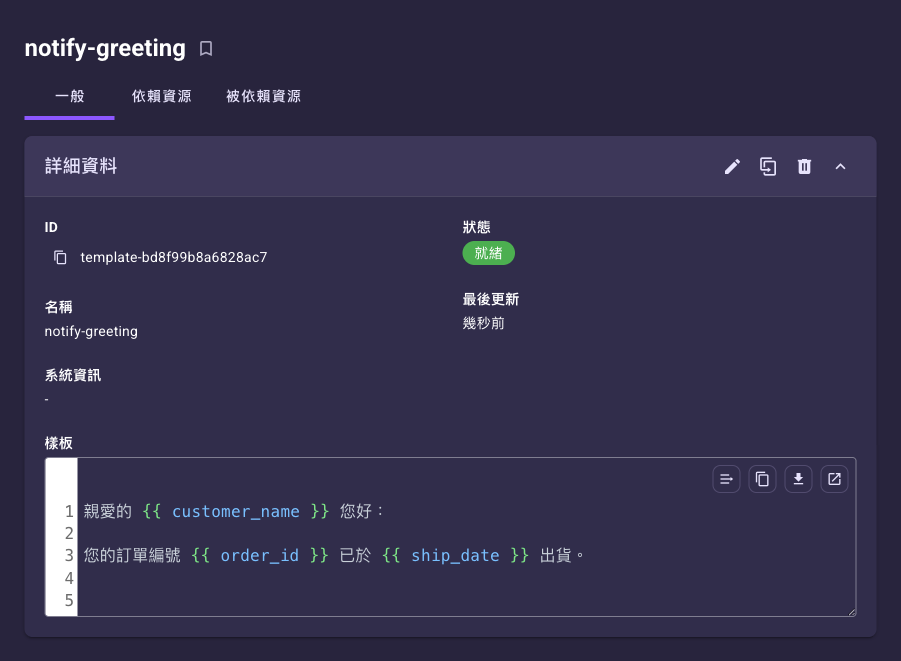Copy the template ID with copy icon
The width and height of the screenshot is (901, 661).
coord(60,258)
